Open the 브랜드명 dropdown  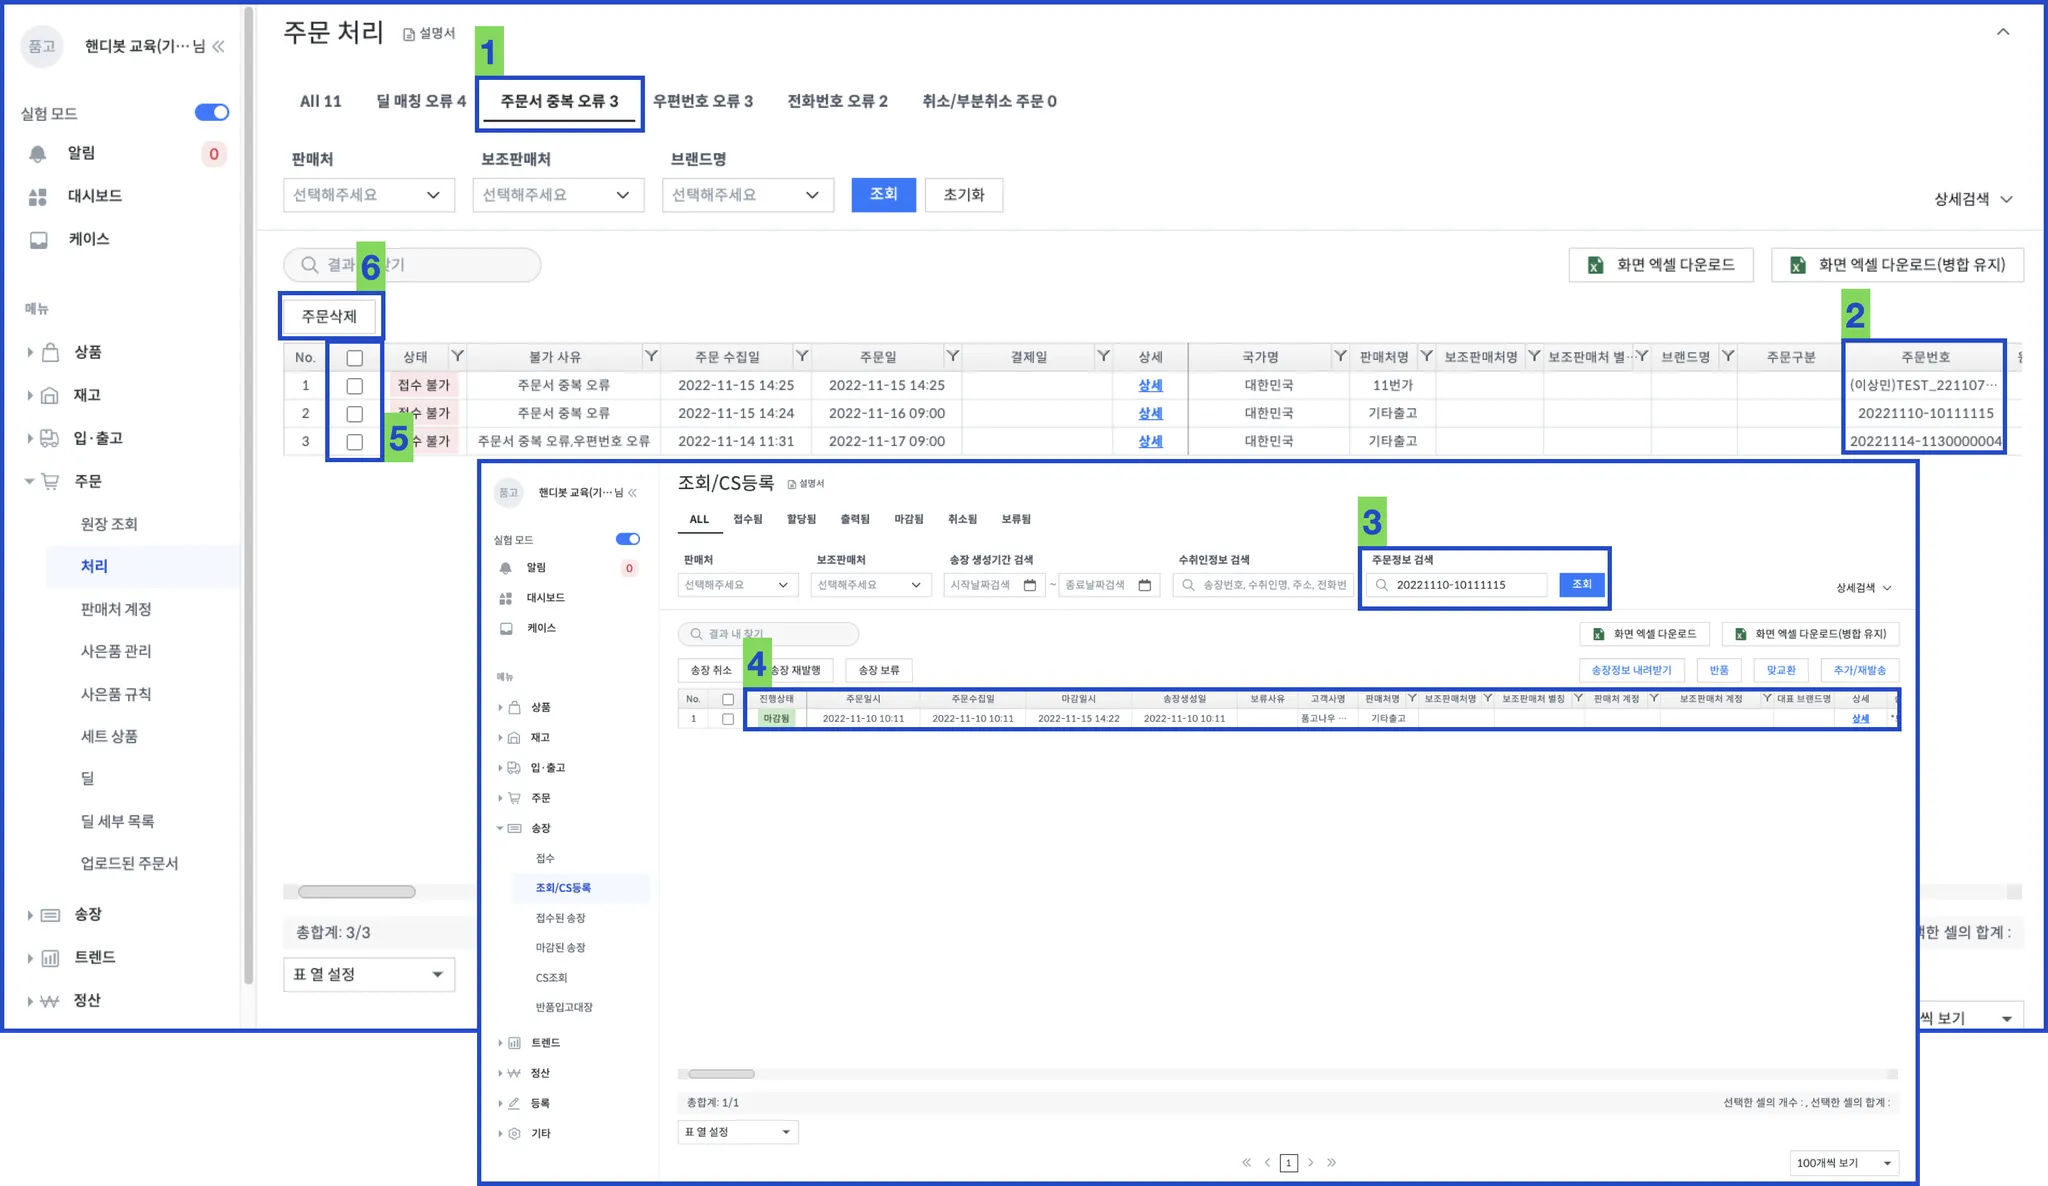746,195
